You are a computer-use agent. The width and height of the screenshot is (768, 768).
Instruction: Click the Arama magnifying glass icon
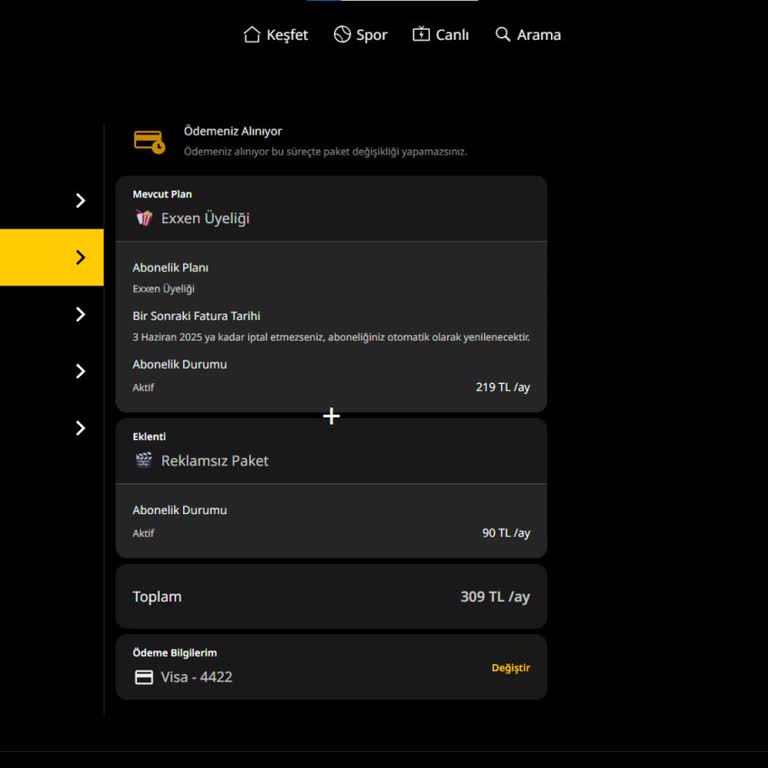(503, 35)
